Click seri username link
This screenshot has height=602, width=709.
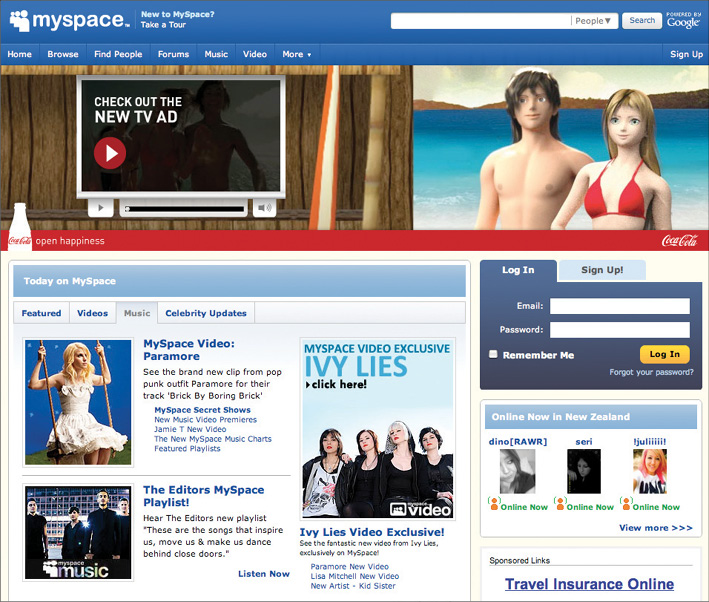tap(584, 441)
